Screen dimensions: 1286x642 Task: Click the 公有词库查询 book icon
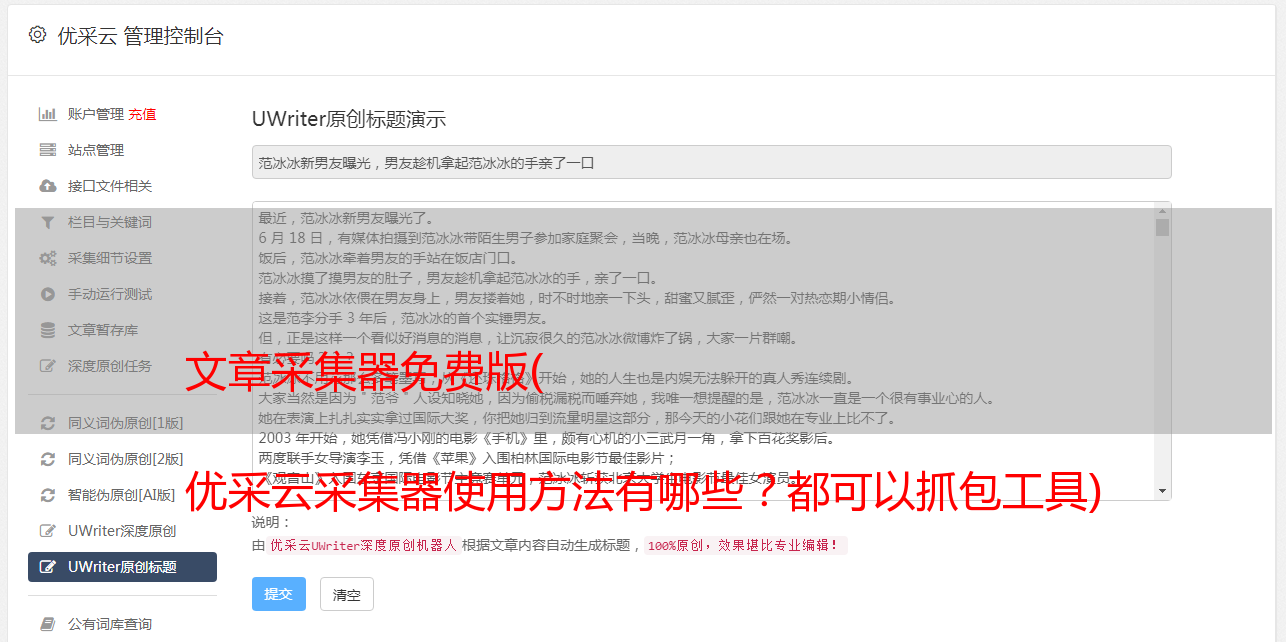coord(47,624)
